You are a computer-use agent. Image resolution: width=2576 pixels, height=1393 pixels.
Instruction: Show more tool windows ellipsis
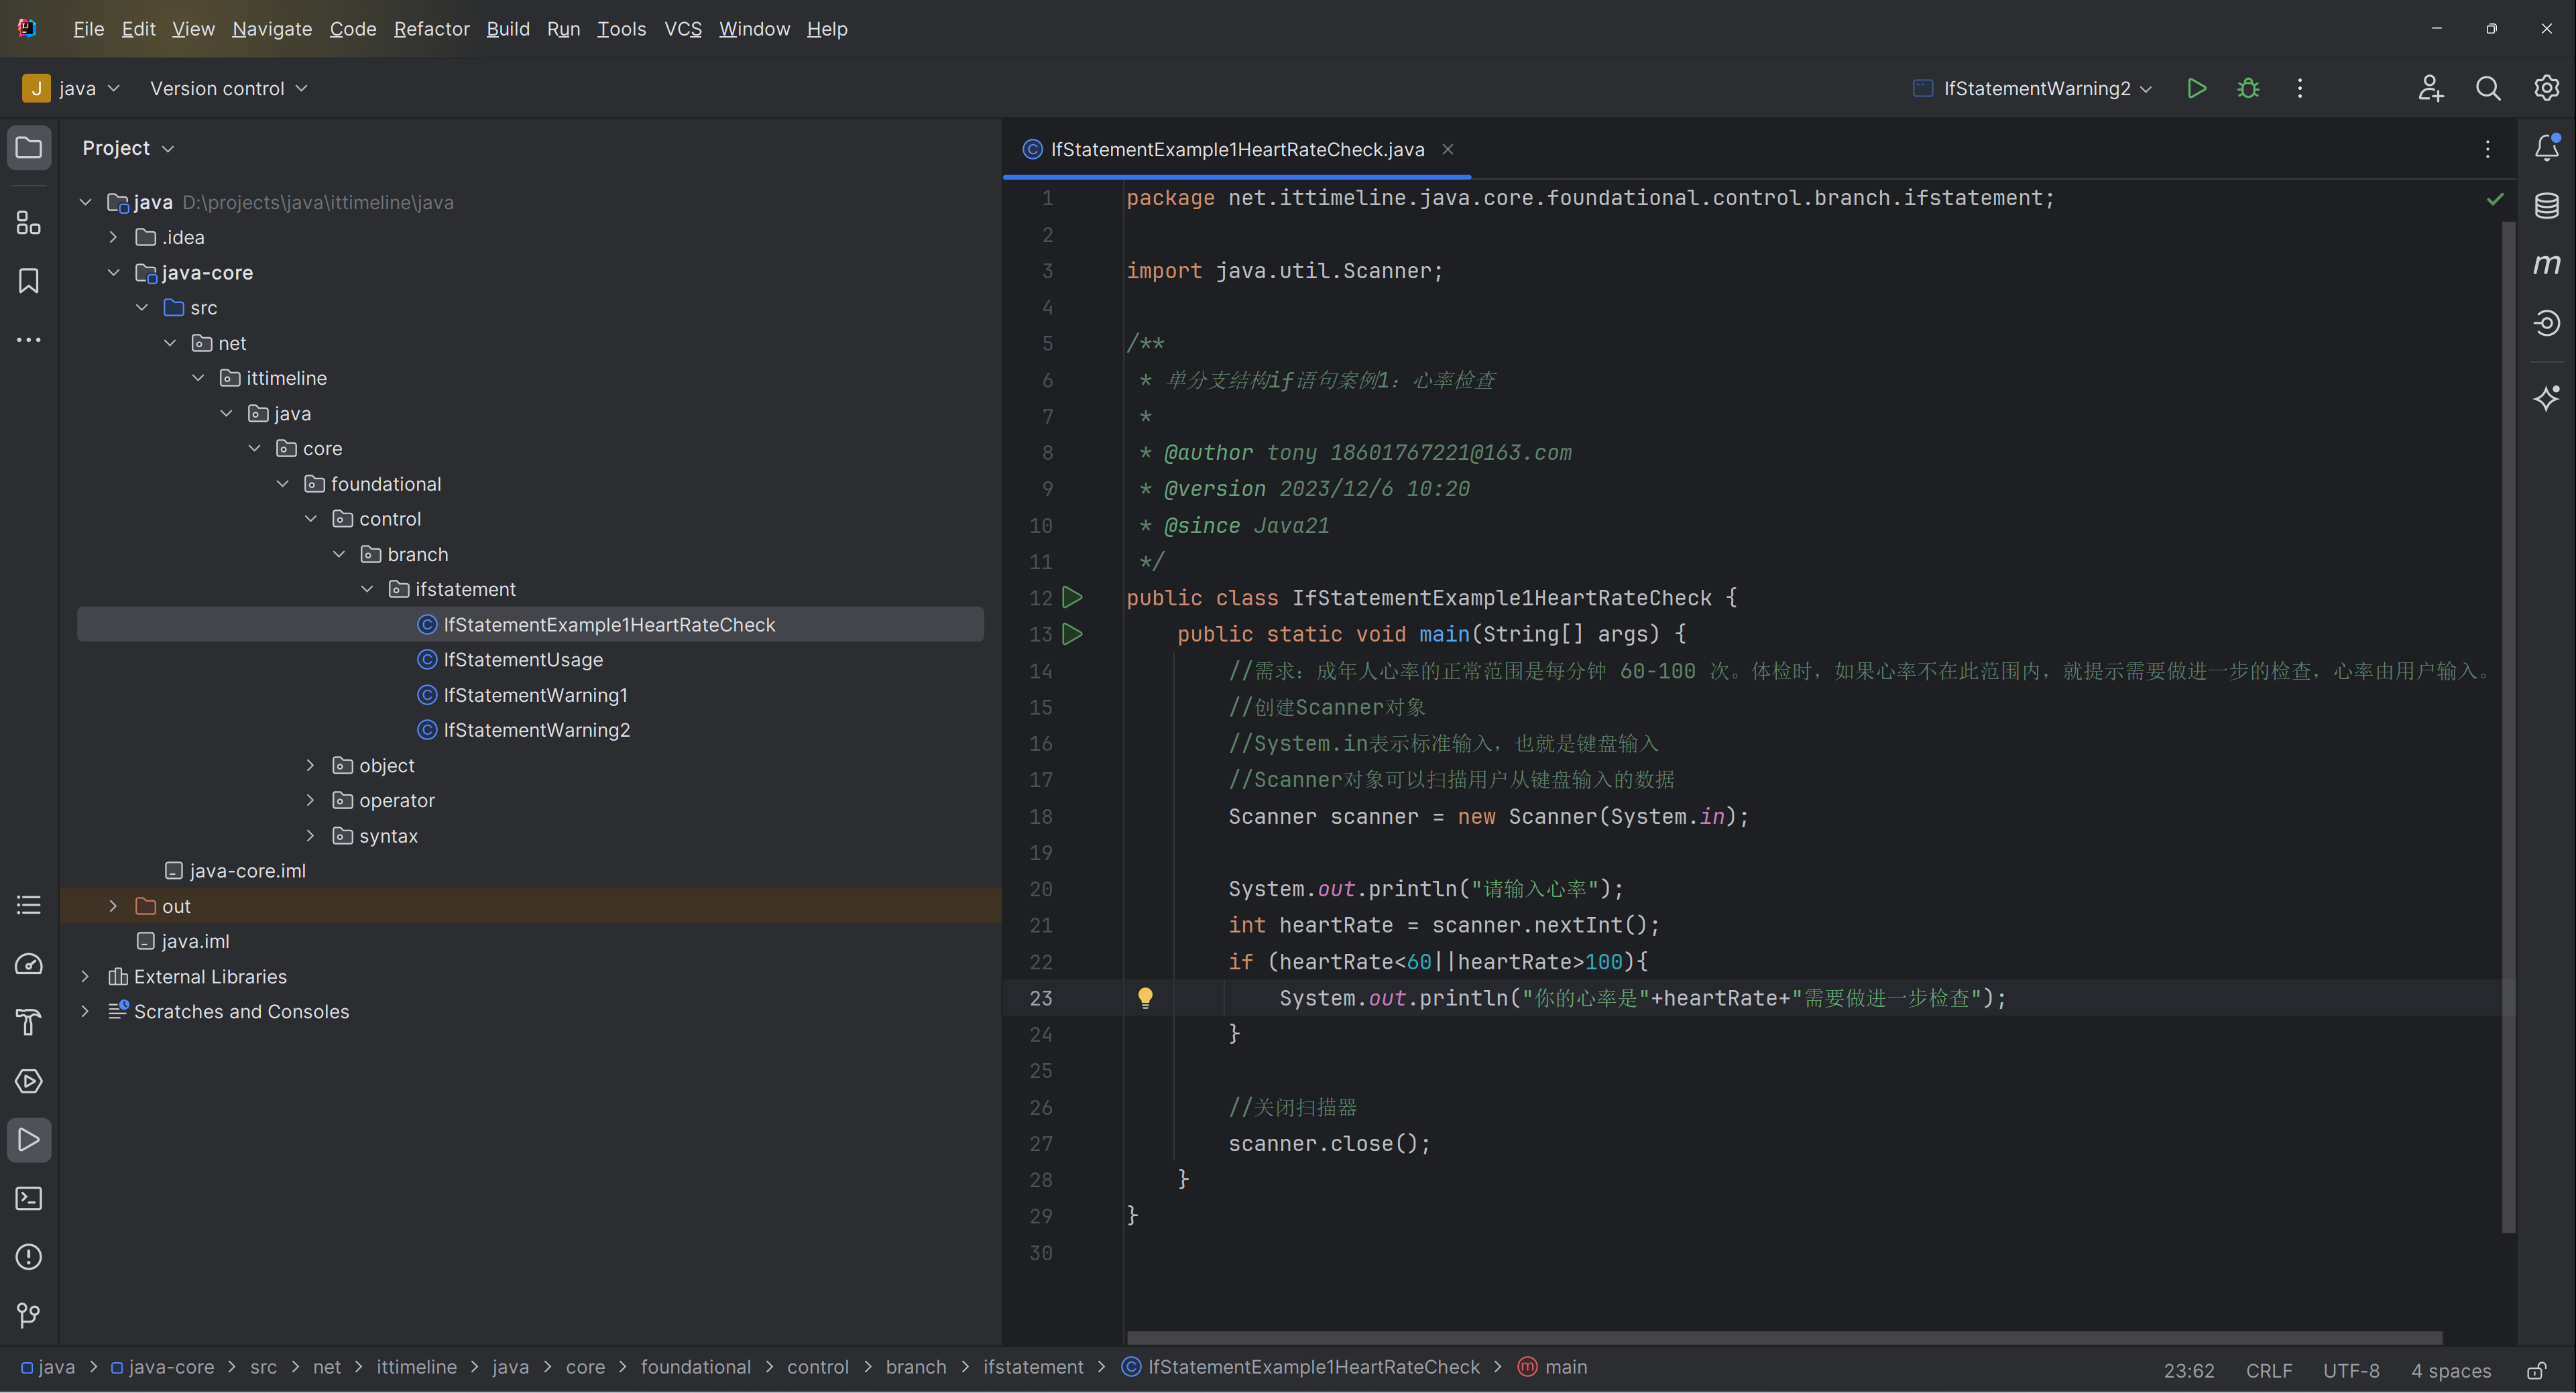[29, 340]
